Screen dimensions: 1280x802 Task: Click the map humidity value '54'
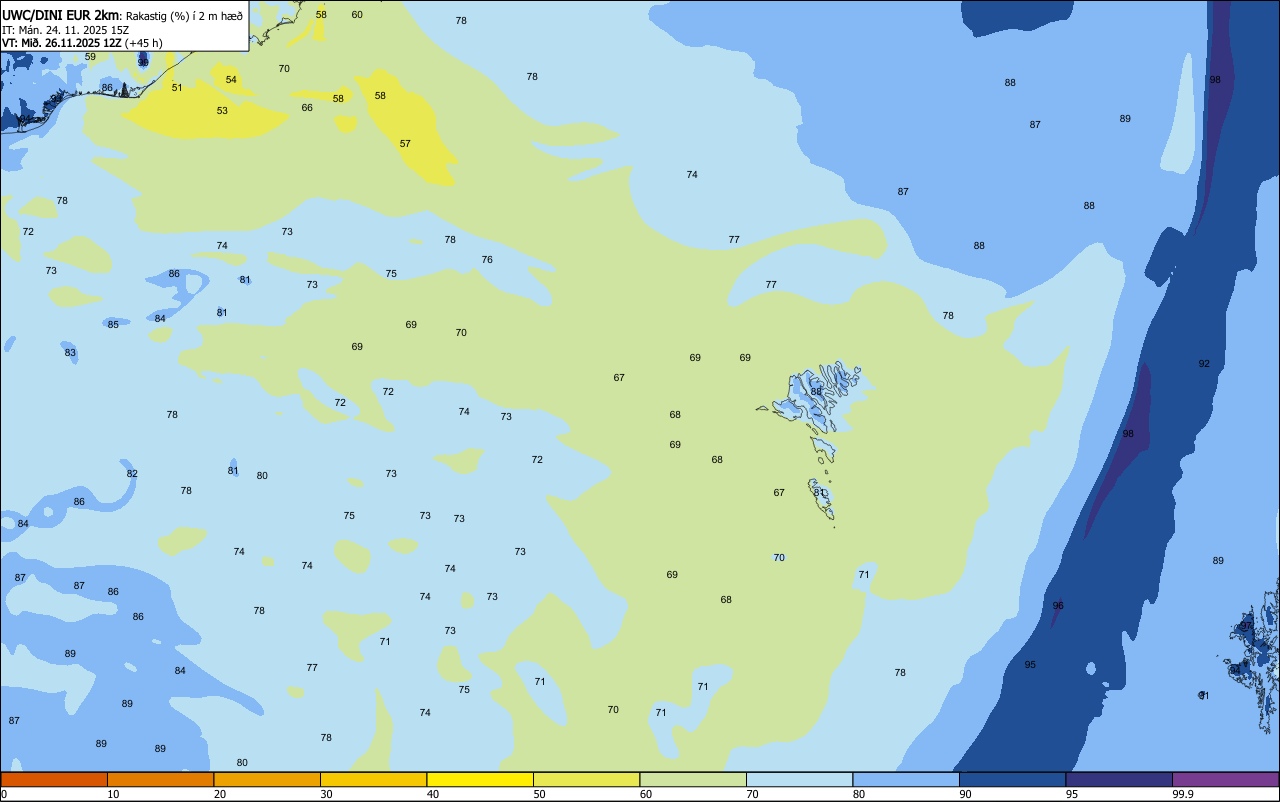tap(231, 80)
